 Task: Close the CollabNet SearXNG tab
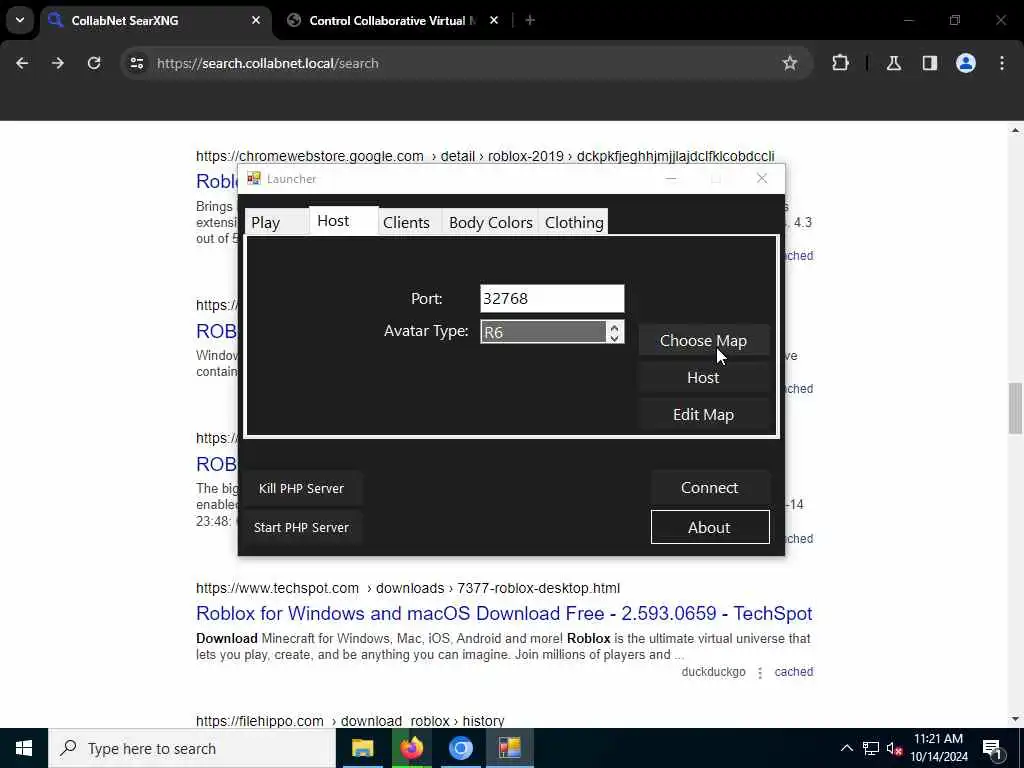pos(256,20)
